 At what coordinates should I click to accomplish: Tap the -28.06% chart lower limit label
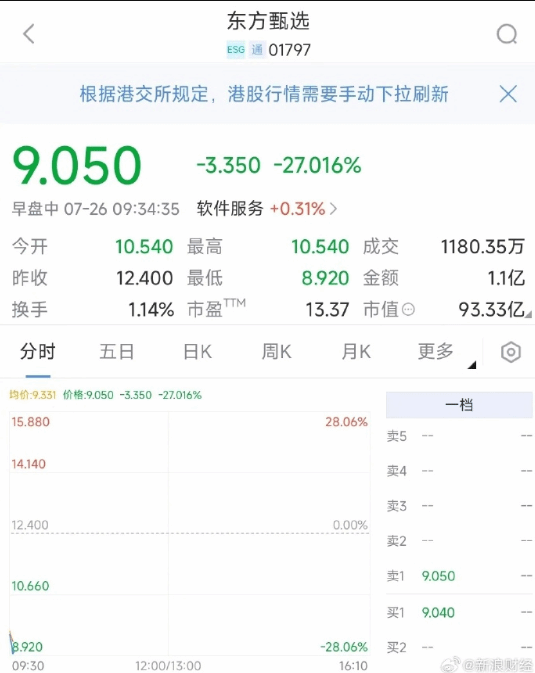pos(344,647)
